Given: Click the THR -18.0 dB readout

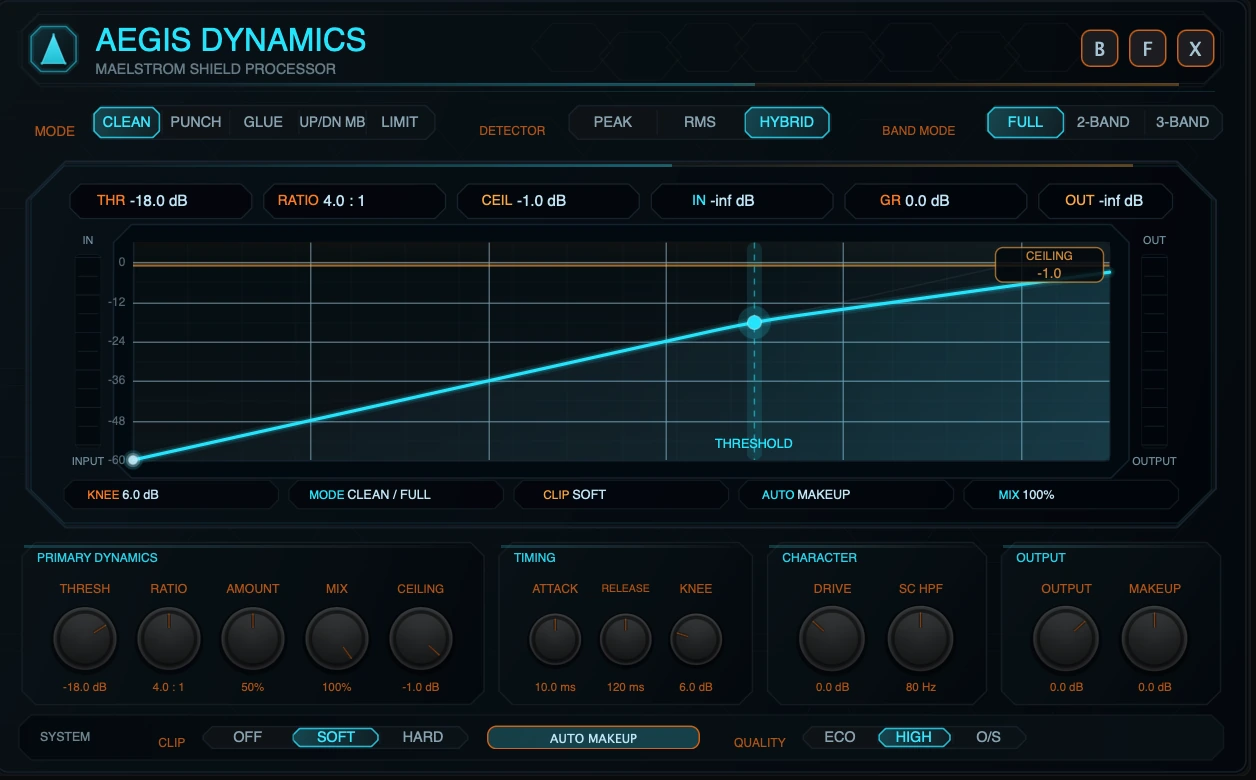Looking at the screenshot, I should [x=161, y=201].
